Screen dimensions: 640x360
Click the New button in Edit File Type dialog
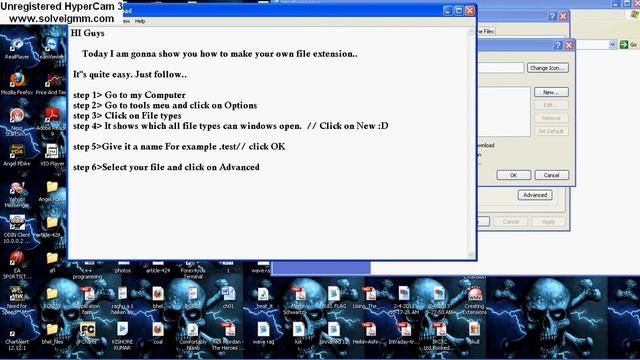coord(551,92)
